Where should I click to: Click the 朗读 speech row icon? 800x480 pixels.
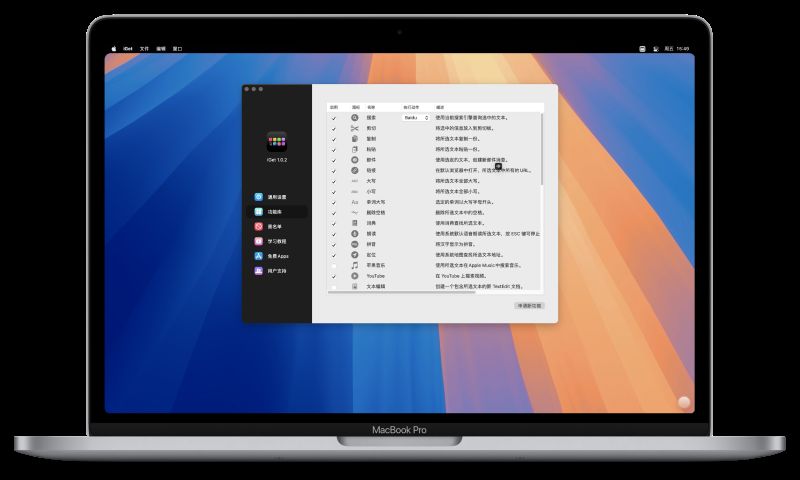point(354,233)
